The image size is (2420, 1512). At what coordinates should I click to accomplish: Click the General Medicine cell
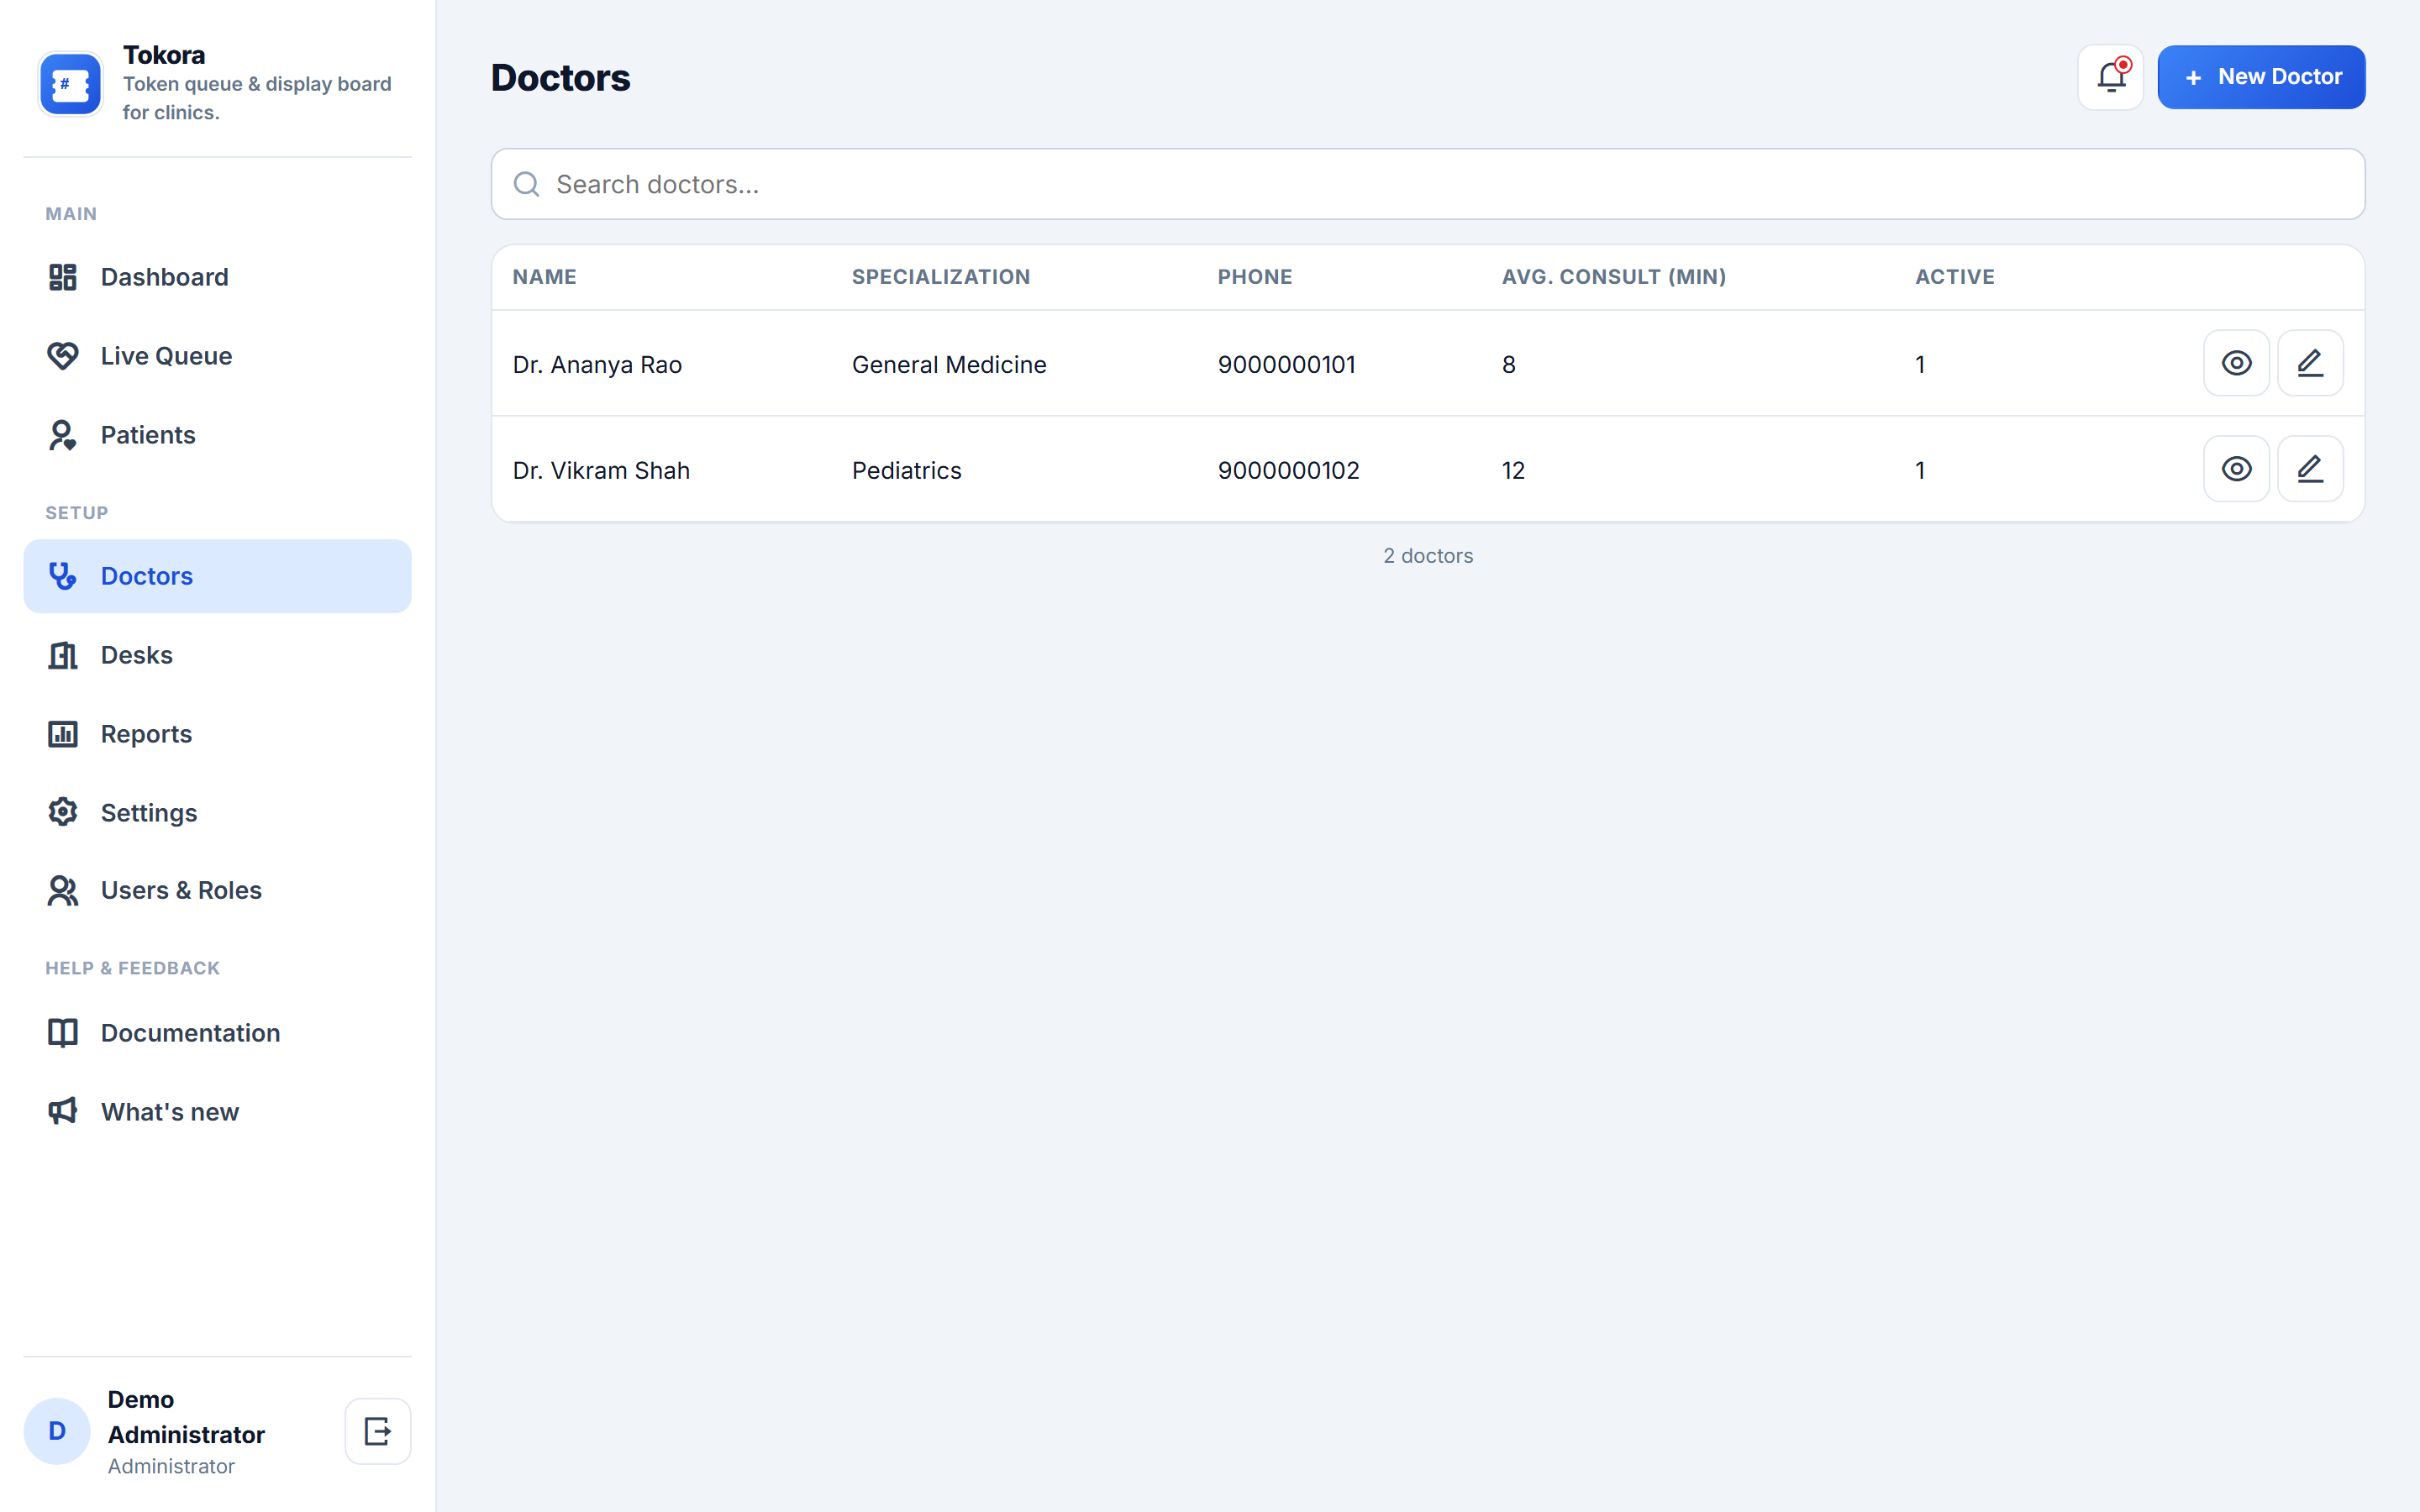(949, 365)
